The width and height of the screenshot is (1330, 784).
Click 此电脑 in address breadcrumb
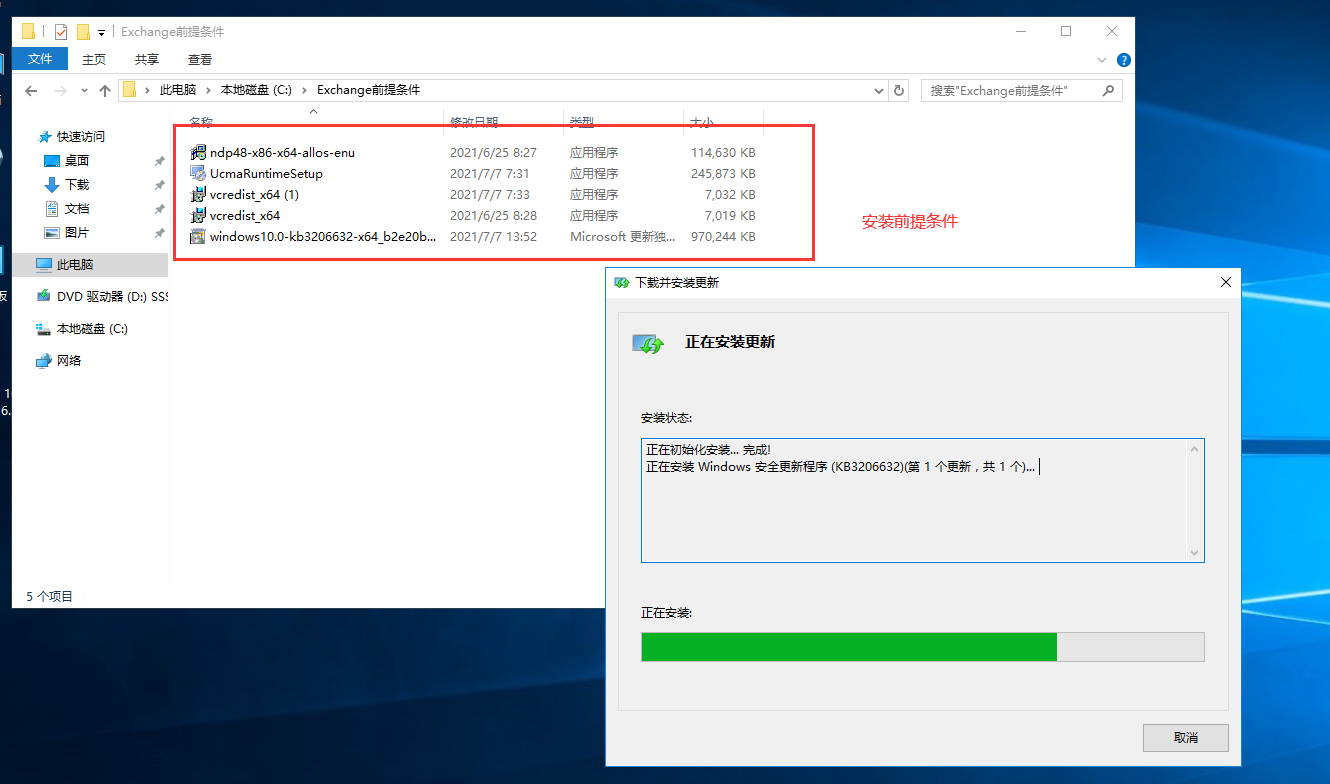tap(178, 90)
